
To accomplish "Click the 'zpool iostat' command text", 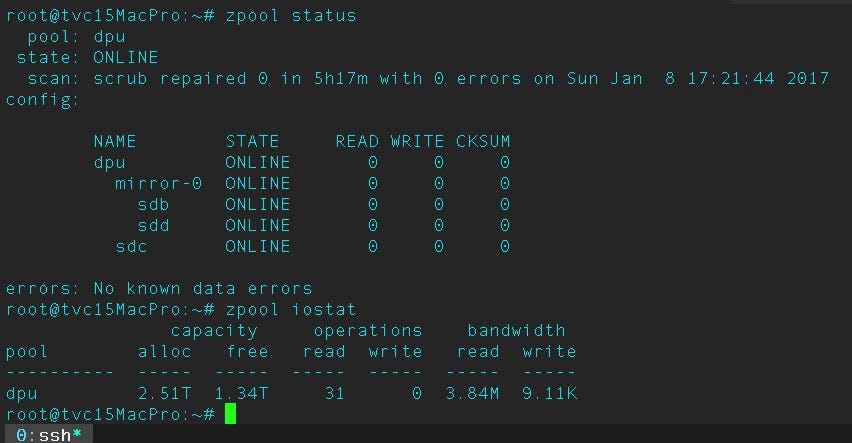I will [x=291, y=309].
